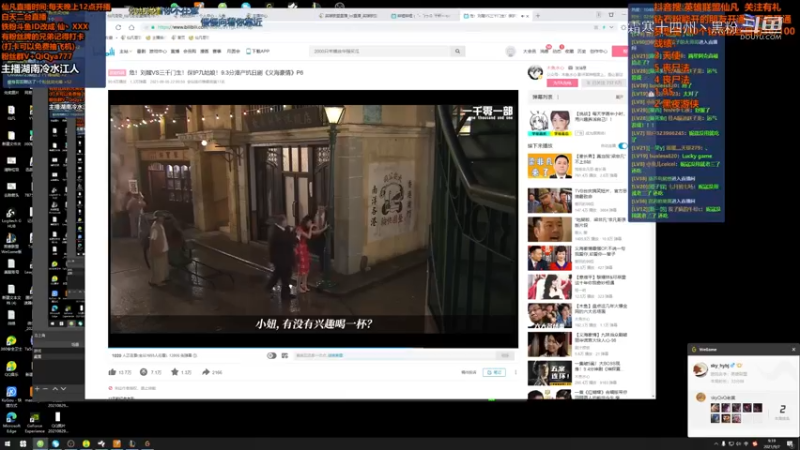Click the pink upload button in header
Screen dimensions: 800x450
click(620, 51)
